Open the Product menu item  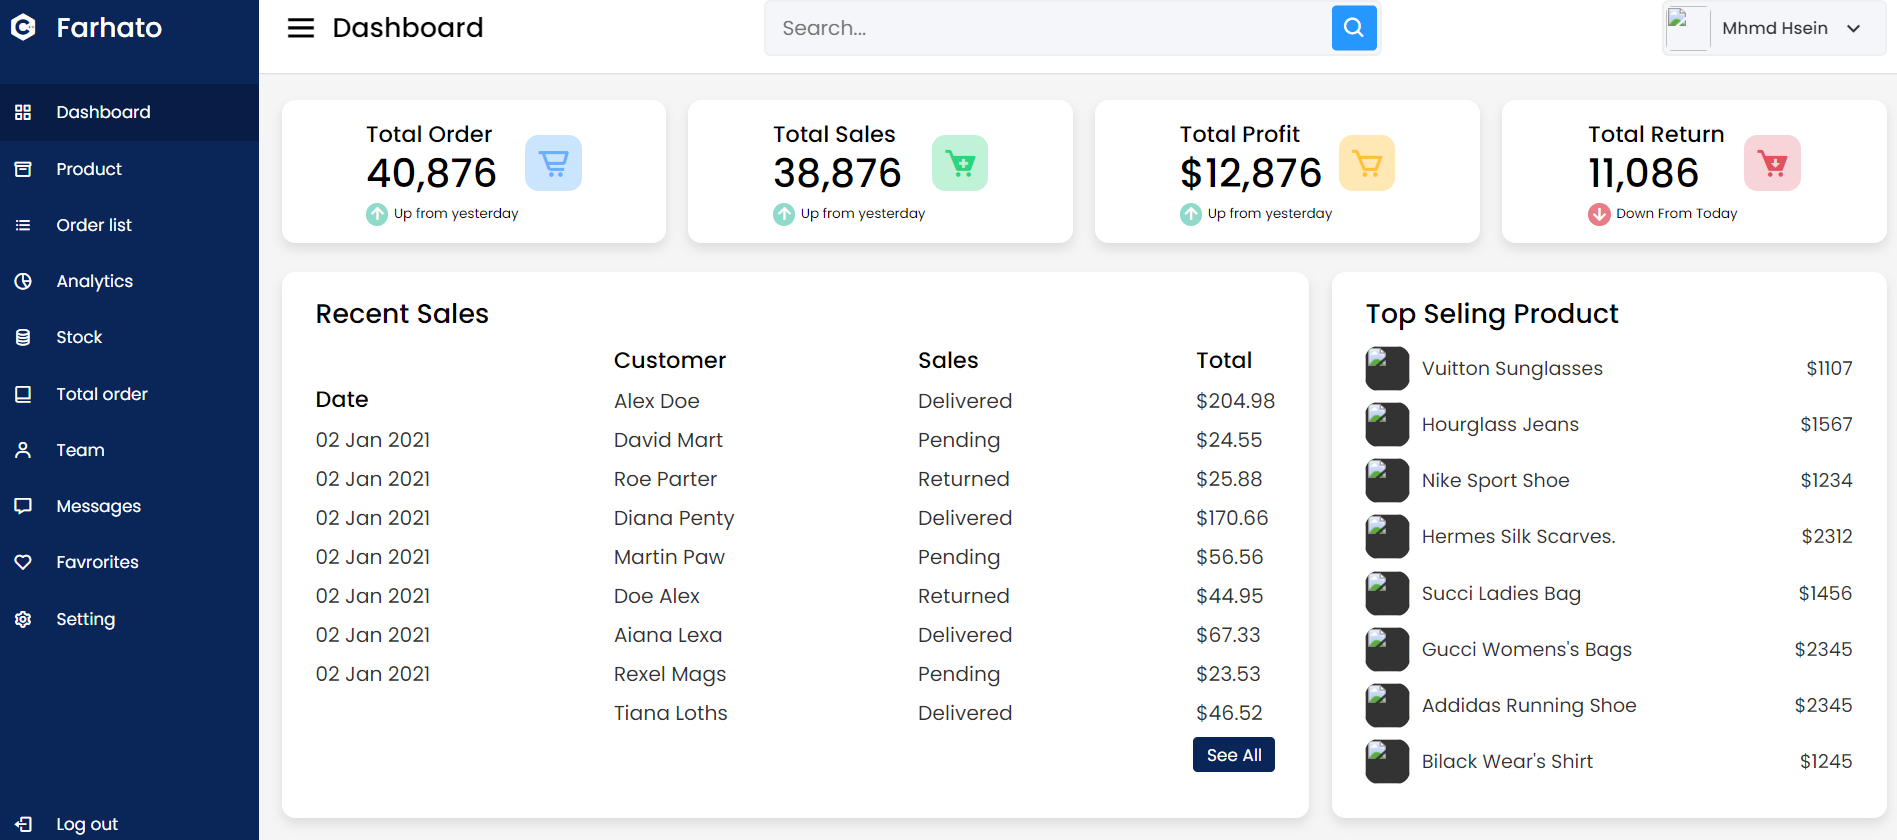(x=89, y=169)
